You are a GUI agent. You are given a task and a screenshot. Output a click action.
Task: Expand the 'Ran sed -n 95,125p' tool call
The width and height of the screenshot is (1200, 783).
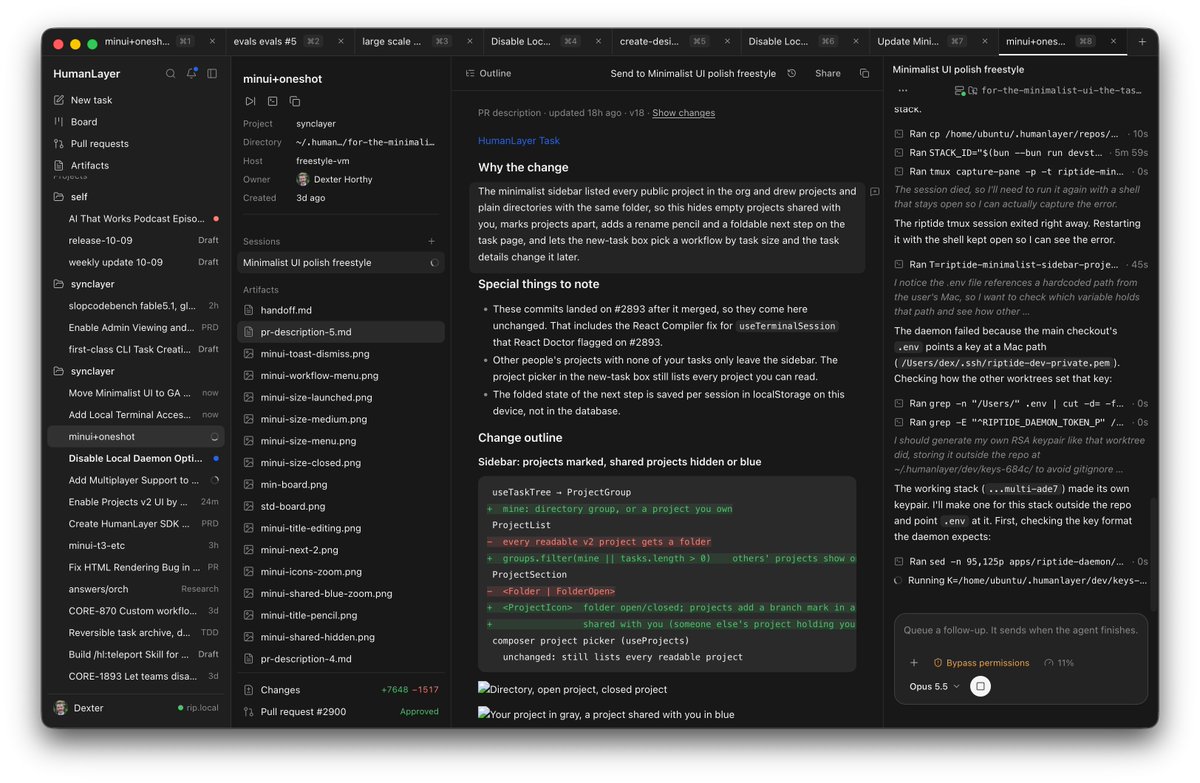coord(1021,562)
